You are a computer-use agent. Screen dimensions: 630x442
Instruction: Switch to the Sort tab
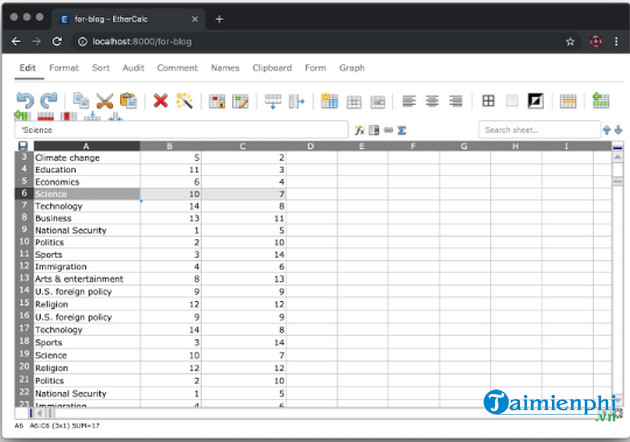click(101, 68)
